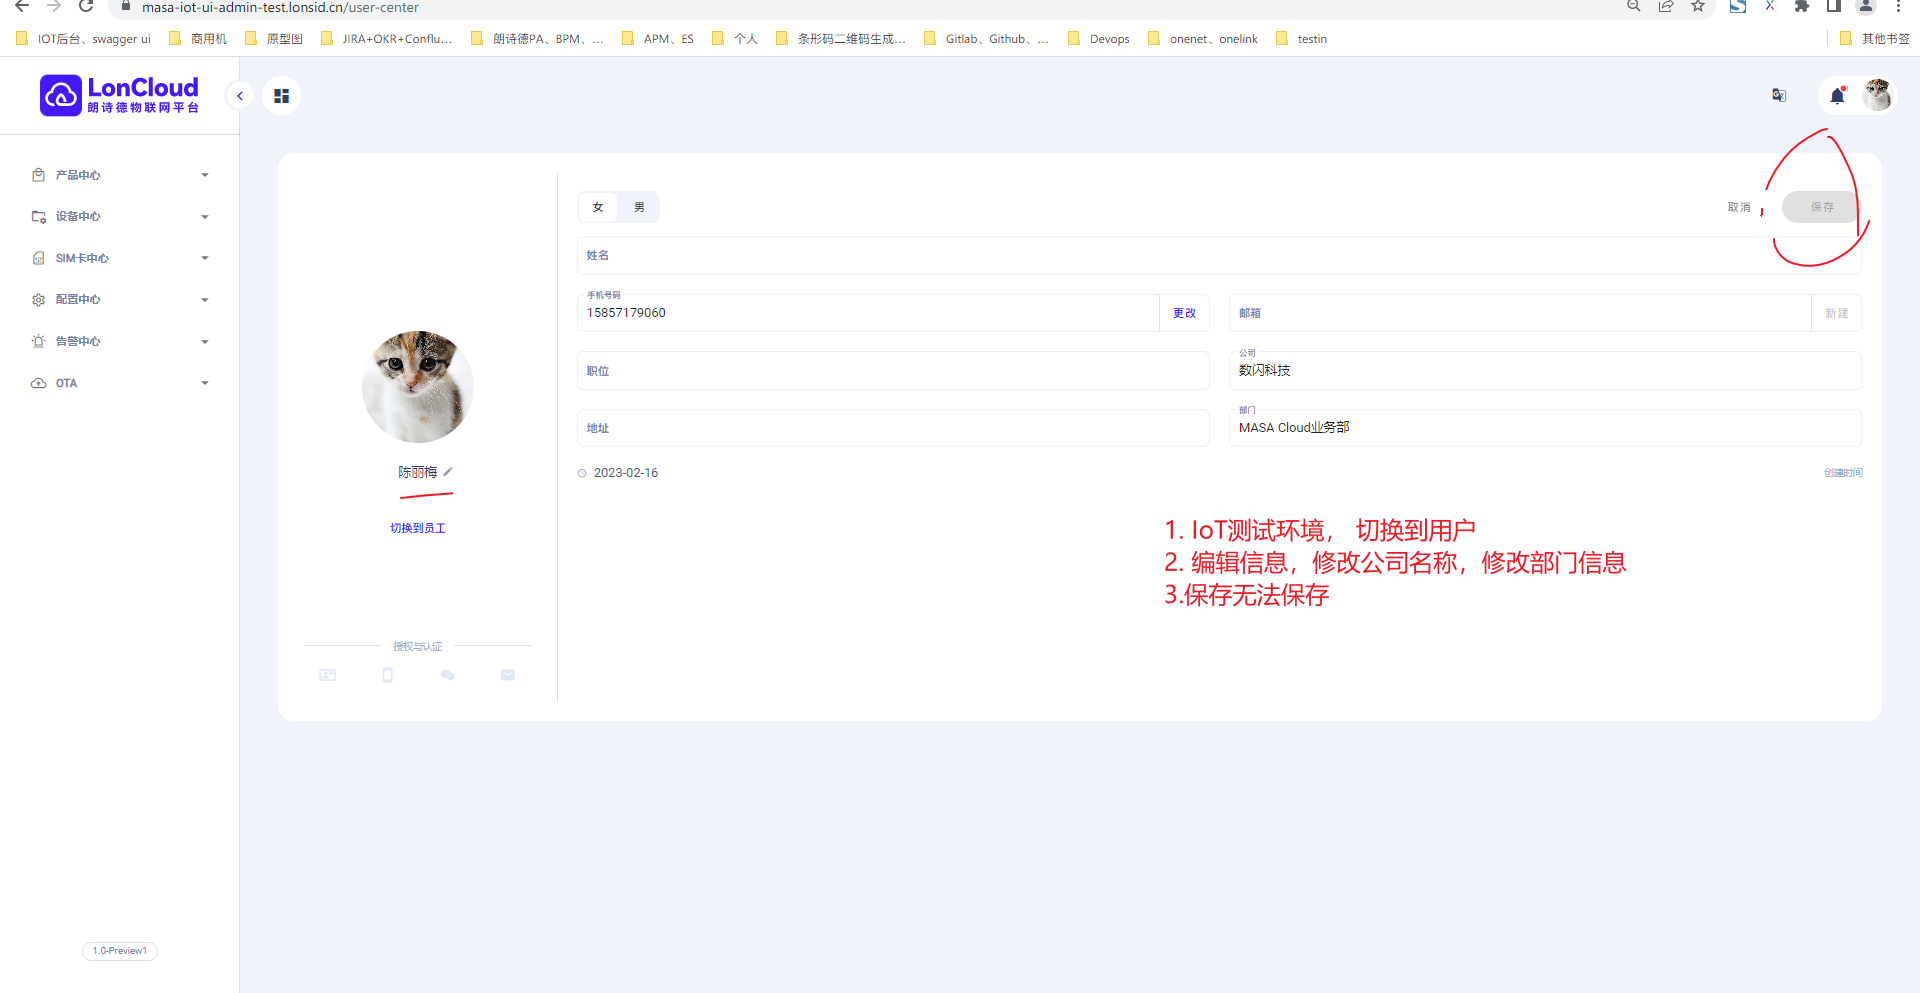Bookmark this page with the star icon
Viewport: 1920px width, 993px height.
pos(1698,6)
